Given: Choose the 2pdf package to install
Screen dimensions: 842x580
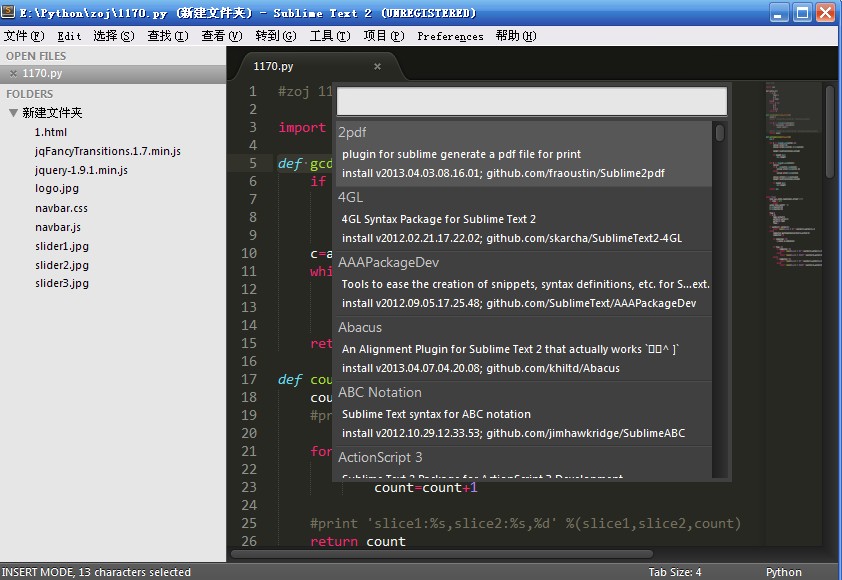Looking at the screenshot, I should coord(524,154).
